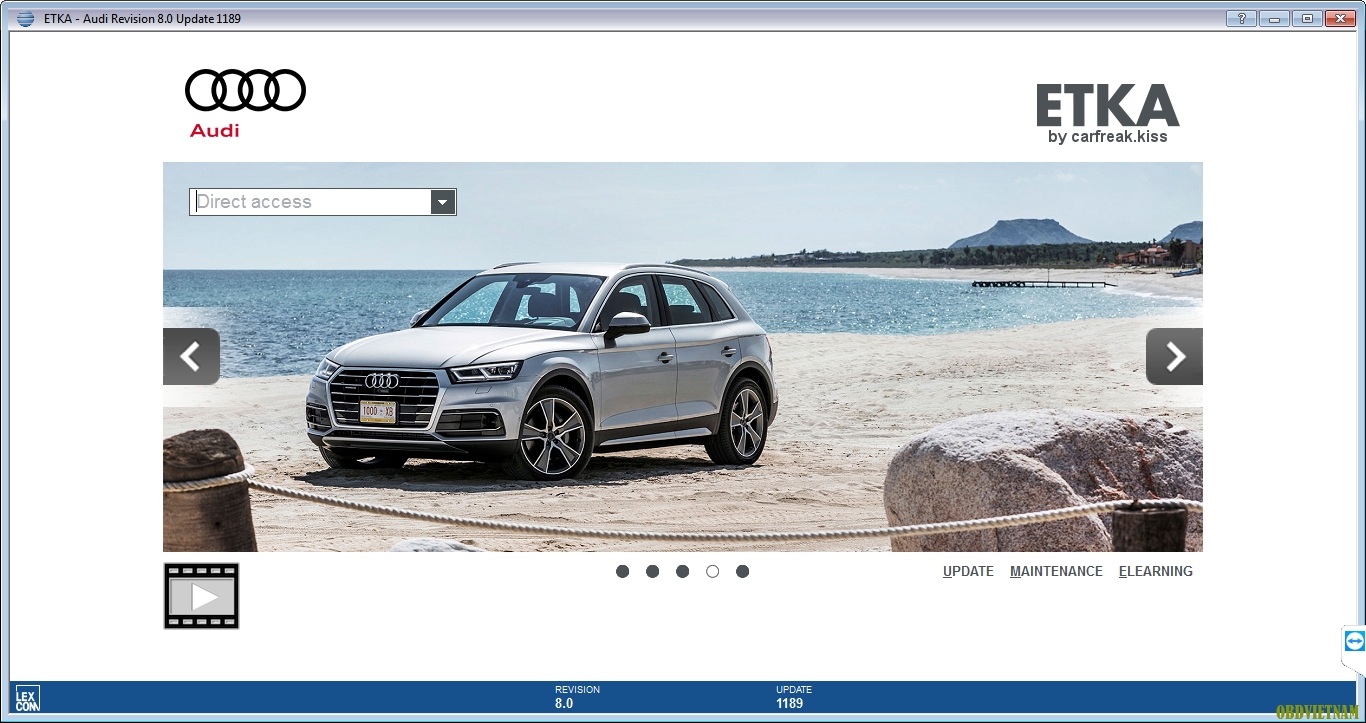Click 'by carfreak.kiss' text

(1107, 136)
